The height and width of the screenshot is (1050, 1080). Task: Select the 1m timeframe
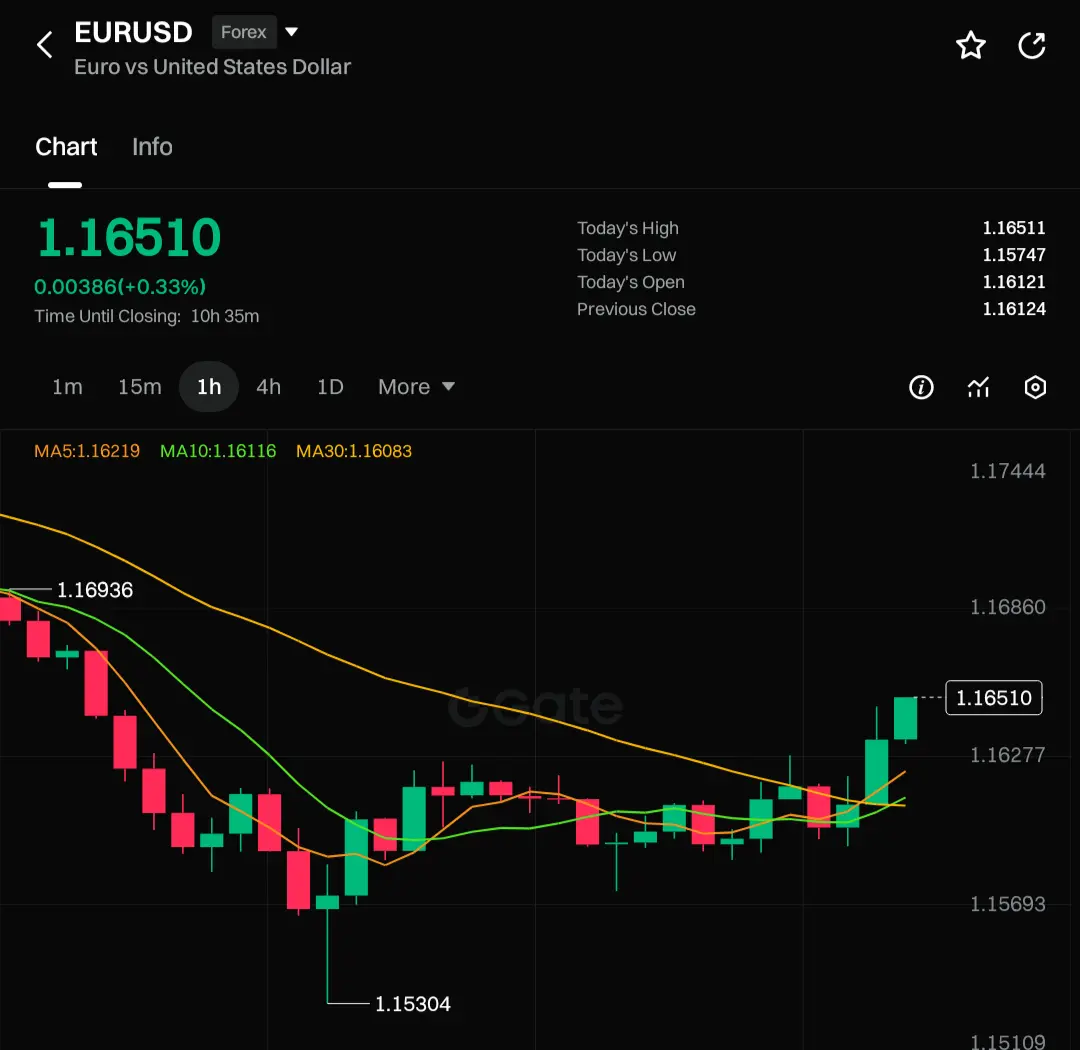pyautogui.click(x=68, y=387)
